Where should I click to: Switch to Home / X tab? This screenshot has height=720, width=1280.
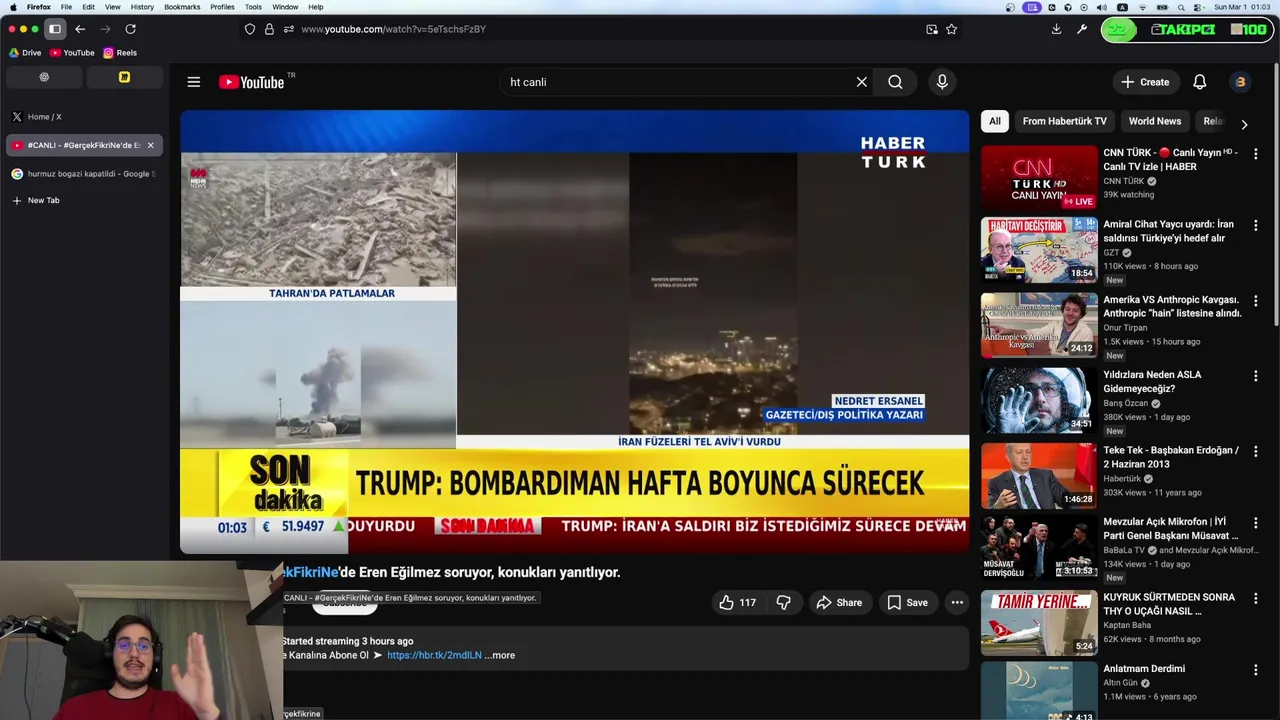click(84, 117)
